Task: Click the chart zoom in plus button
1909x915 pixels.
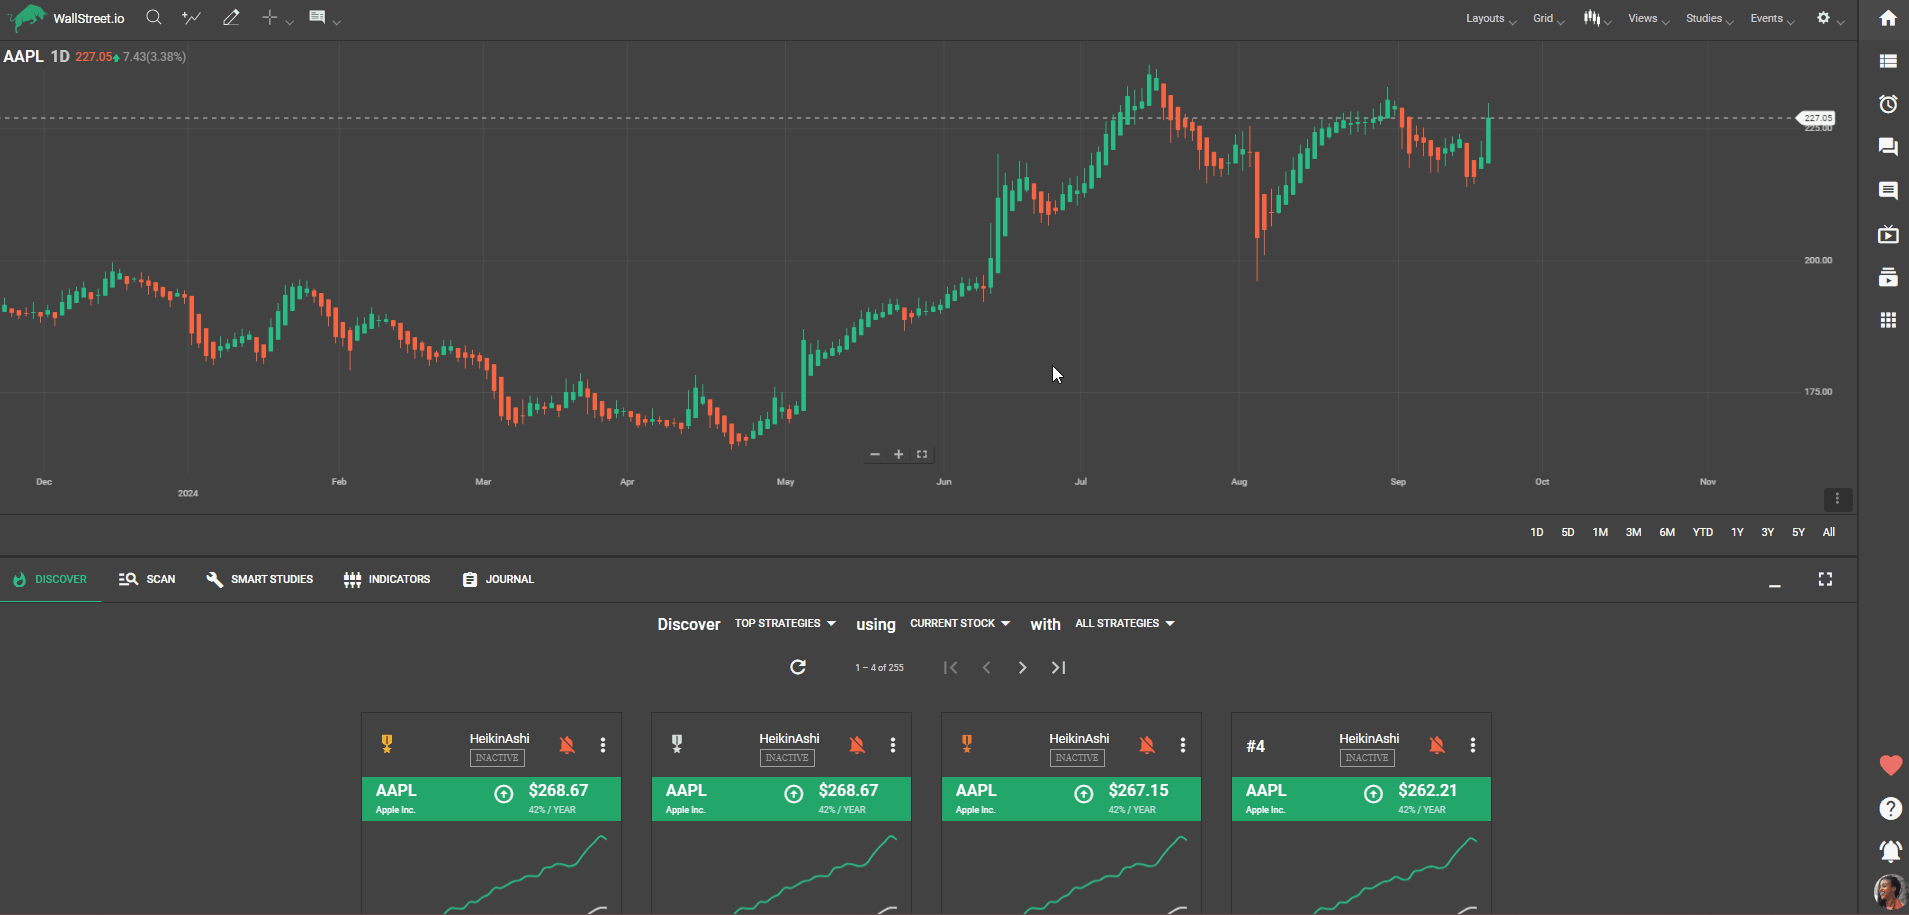Action: click(898, 455)
